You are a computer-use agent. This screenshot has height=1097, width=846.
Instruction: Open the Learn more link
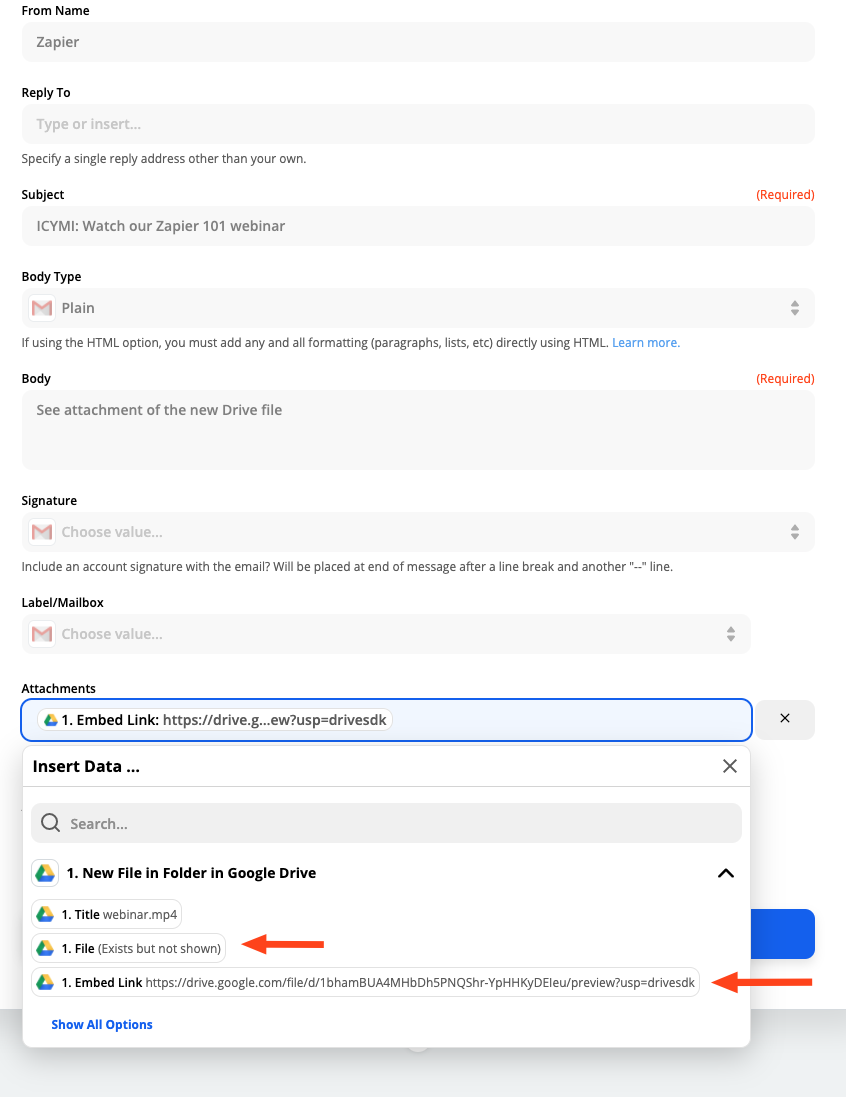tap(646, 343)
